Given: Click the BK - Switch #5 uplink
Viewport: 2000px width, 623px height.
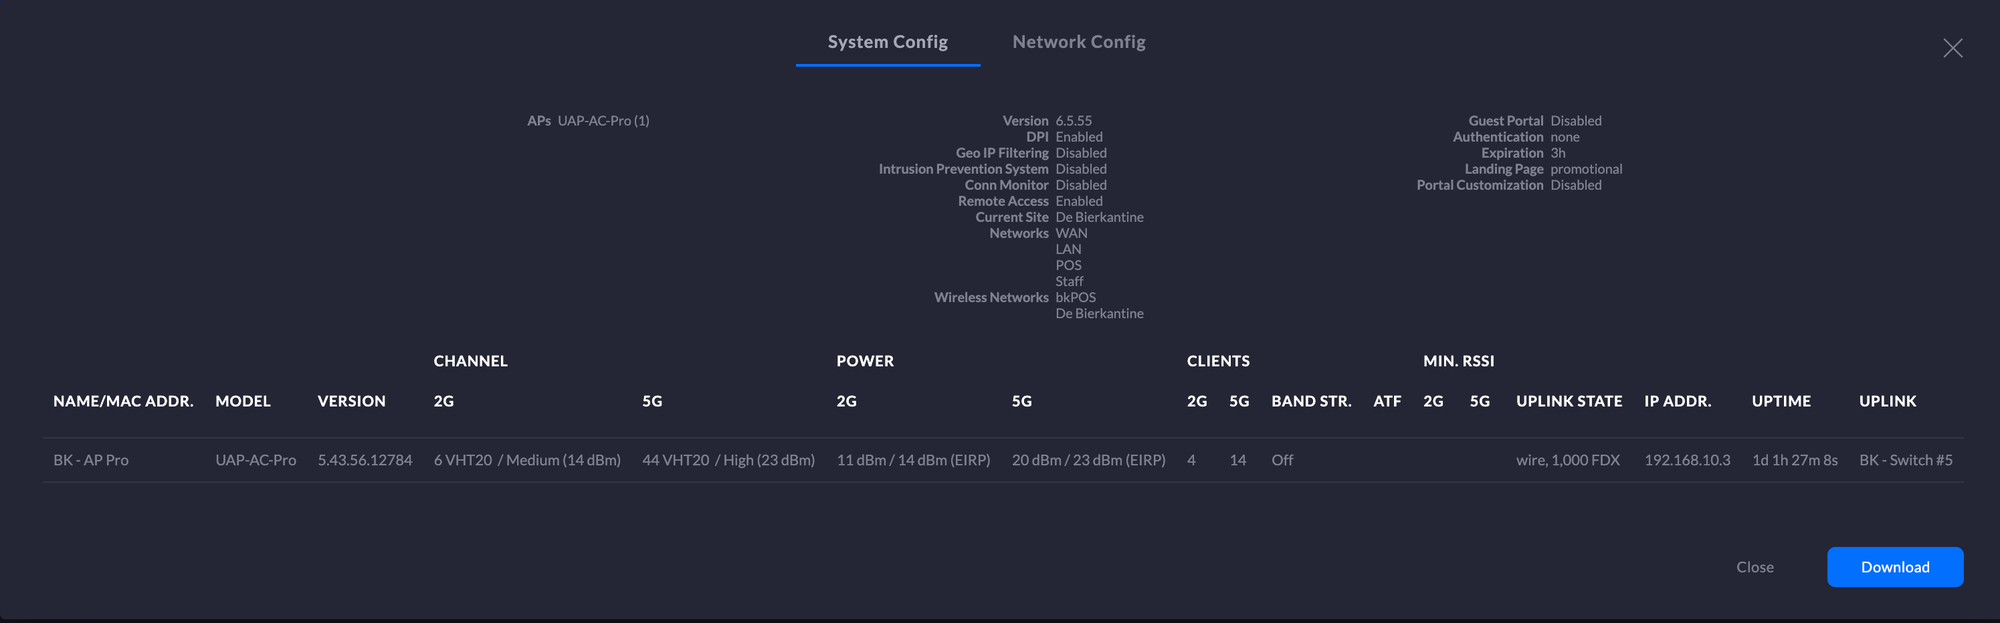Looking at the screenshot, I should (x=1905, y=460).
